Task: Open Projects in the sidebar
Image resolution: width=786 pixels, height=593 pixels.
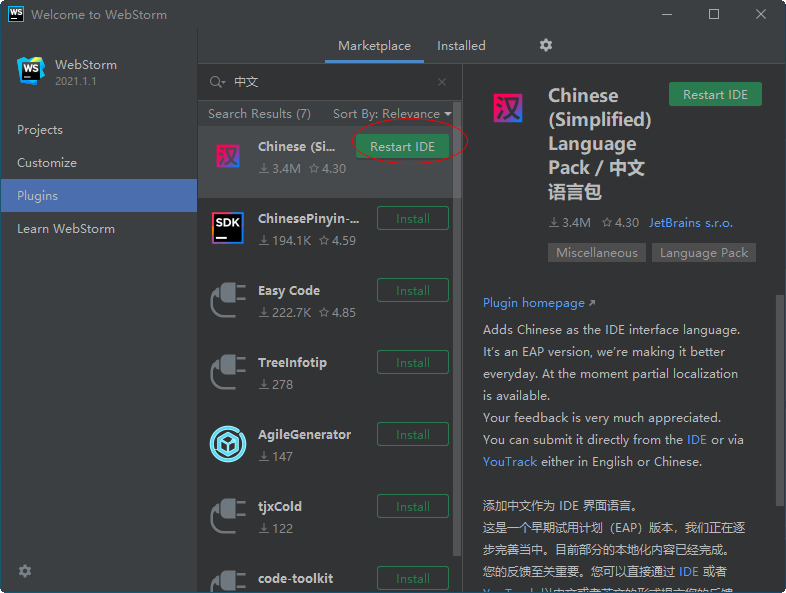Action: coord(99,130)
